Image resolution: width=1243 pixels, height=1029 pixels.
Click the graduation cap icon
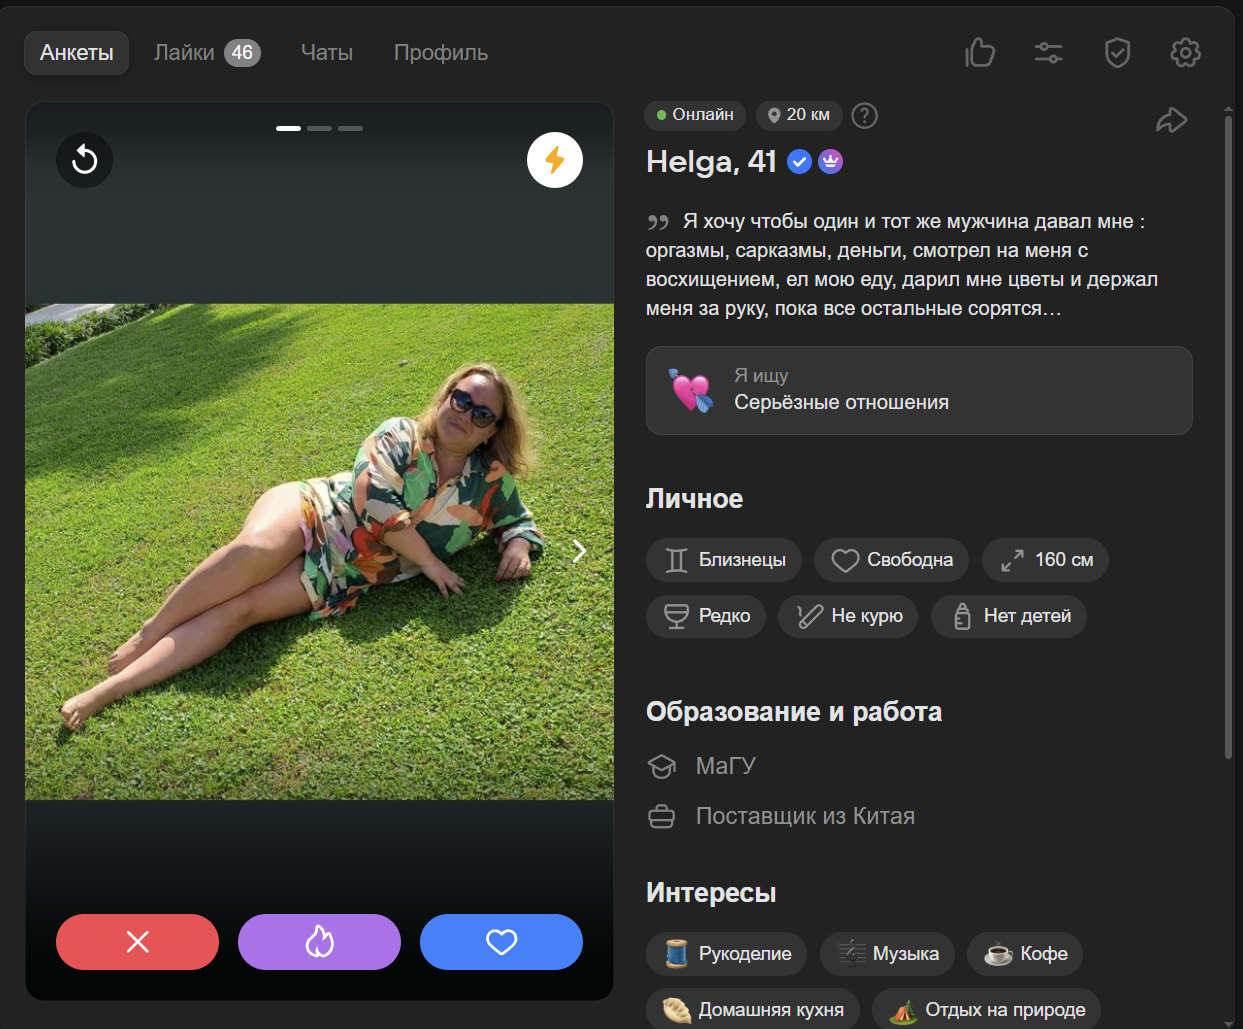[662, 766]
